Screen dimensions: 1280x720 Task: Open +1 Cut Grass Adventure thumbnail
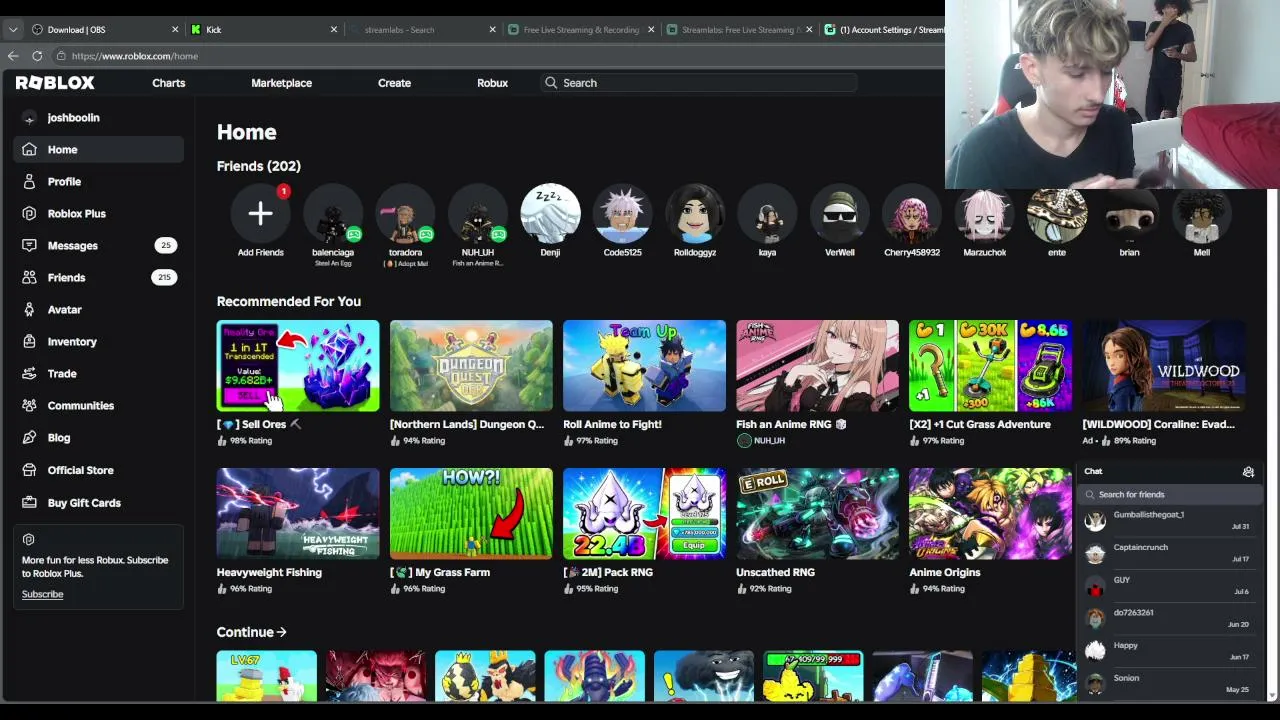click(990, 366)
